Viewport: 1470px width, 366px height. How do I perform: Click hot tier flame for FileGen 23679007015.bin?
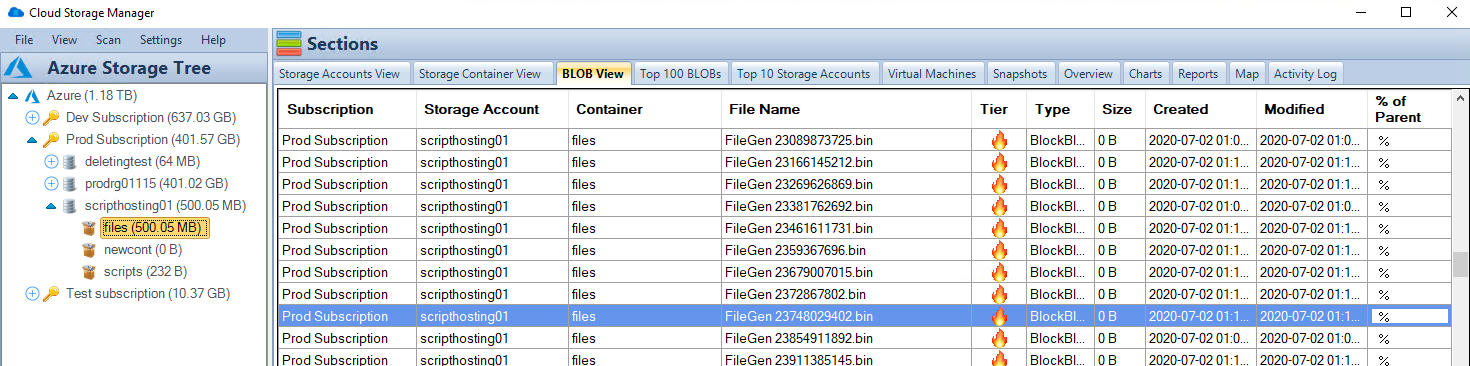[x=999, y=273]
